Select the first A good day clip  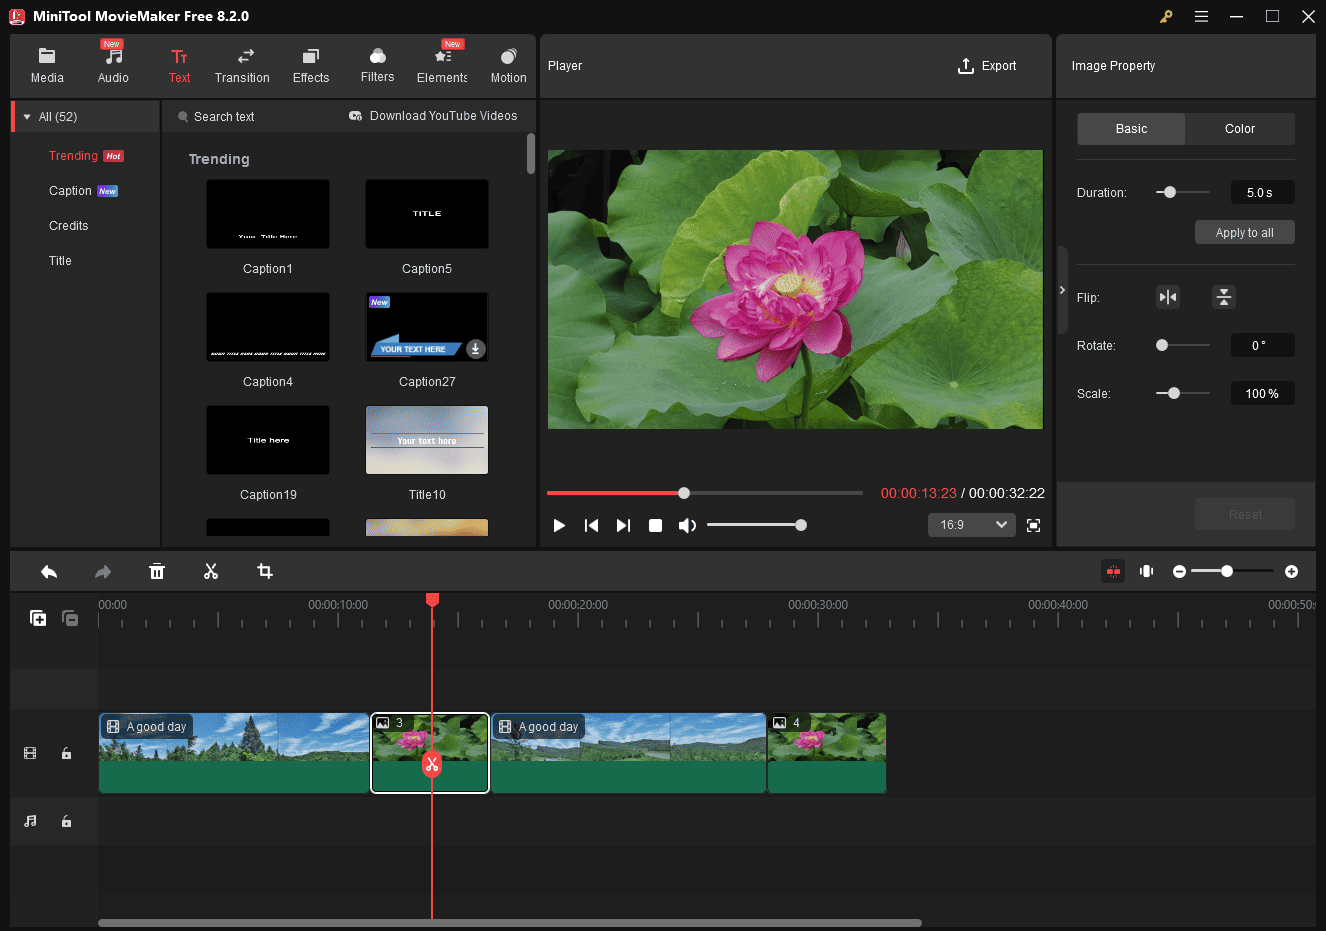coord(234,753)
